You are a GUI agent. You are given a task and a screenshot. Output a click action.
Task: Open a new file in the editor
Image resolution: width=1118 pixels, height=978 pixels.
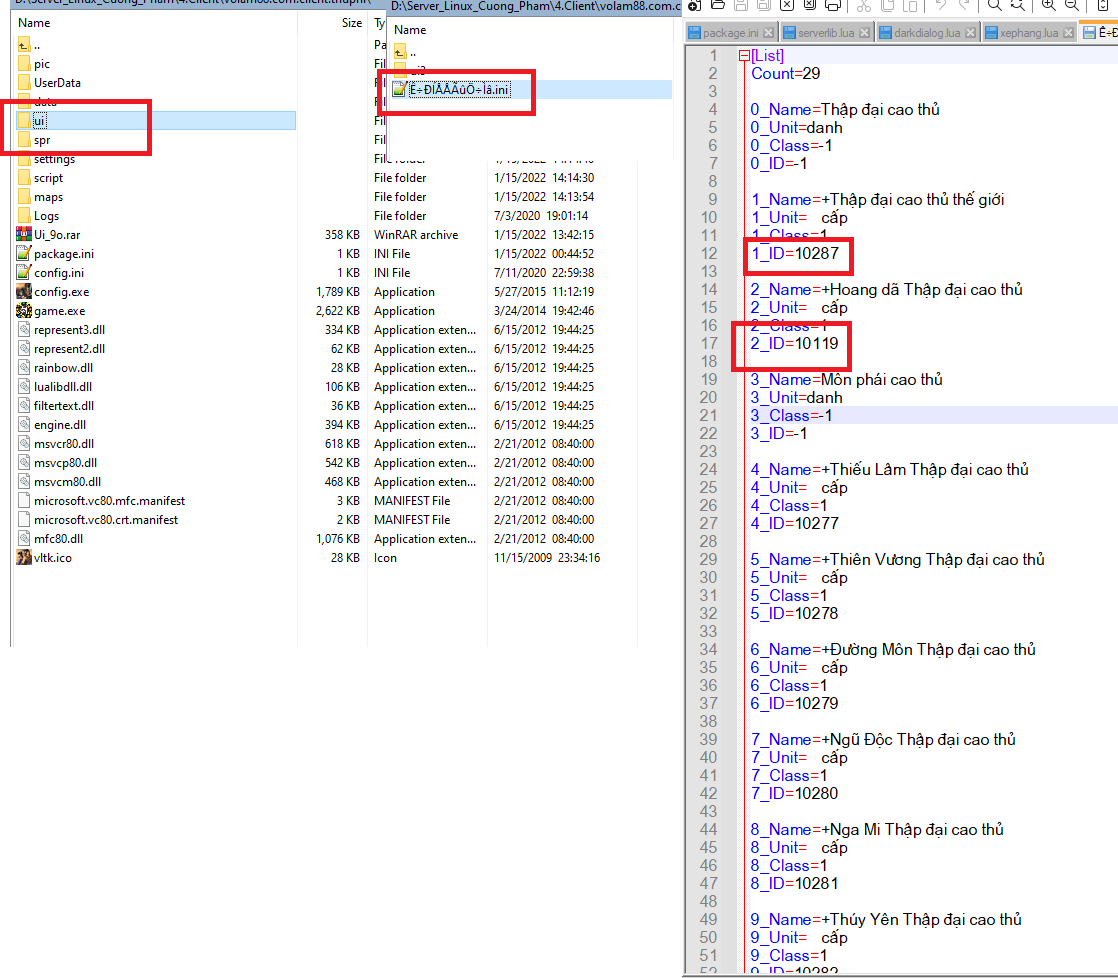pyautogui.click(x=694, y=7)
